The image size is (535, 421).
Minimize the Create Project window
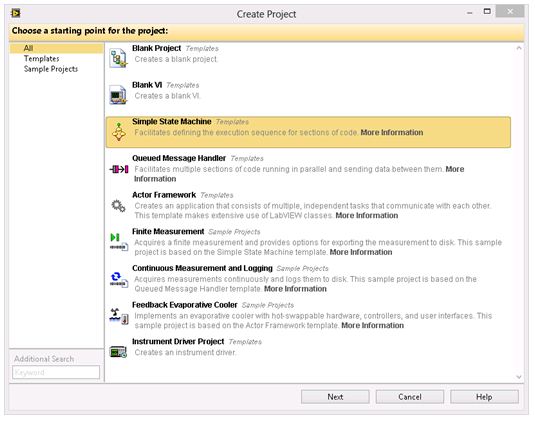pyautogui.click(x=470, y=13)
